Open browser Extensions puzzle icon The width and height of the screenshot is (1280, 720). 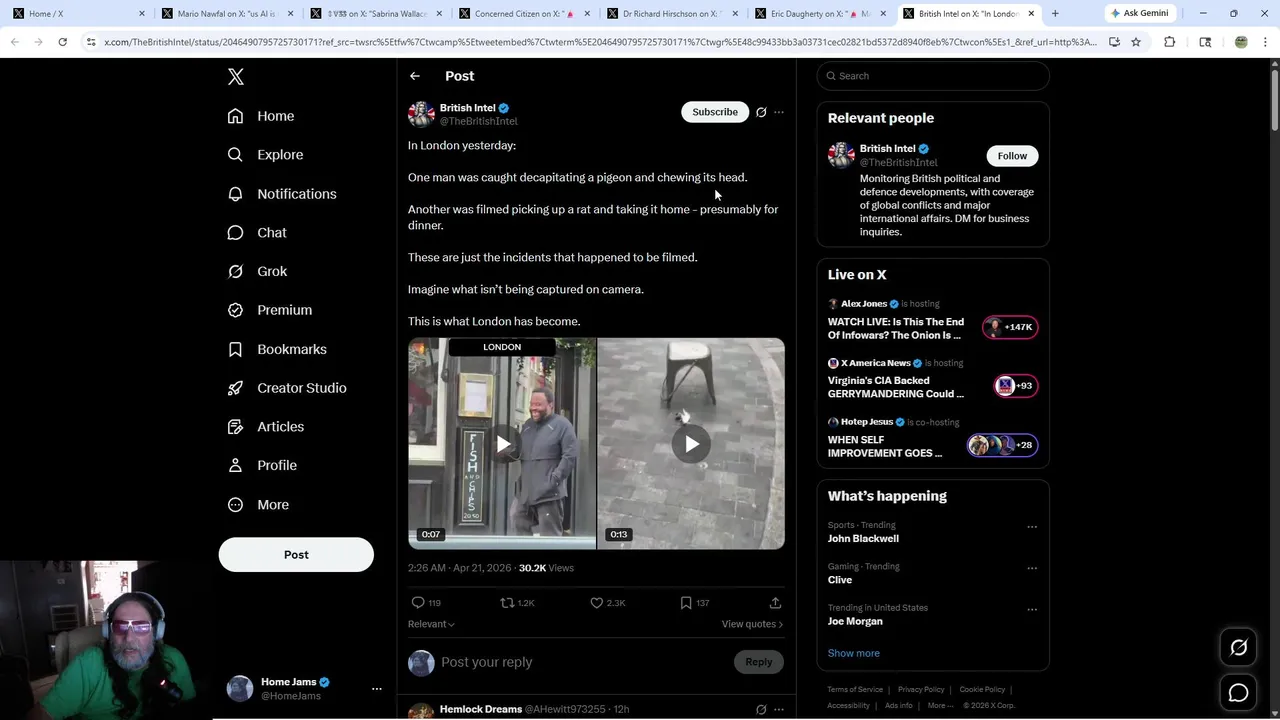click(x=1169, y=42)
